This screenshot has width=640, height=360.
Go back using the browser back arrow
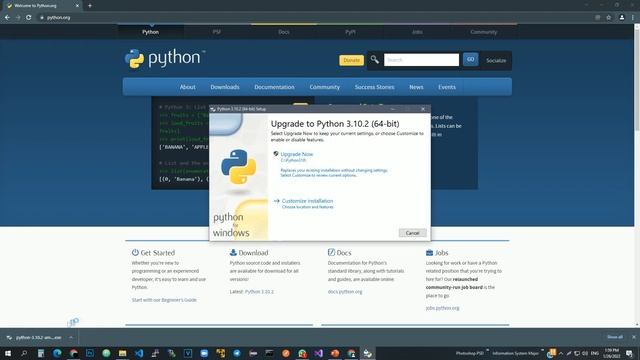[x=7, y=18]
